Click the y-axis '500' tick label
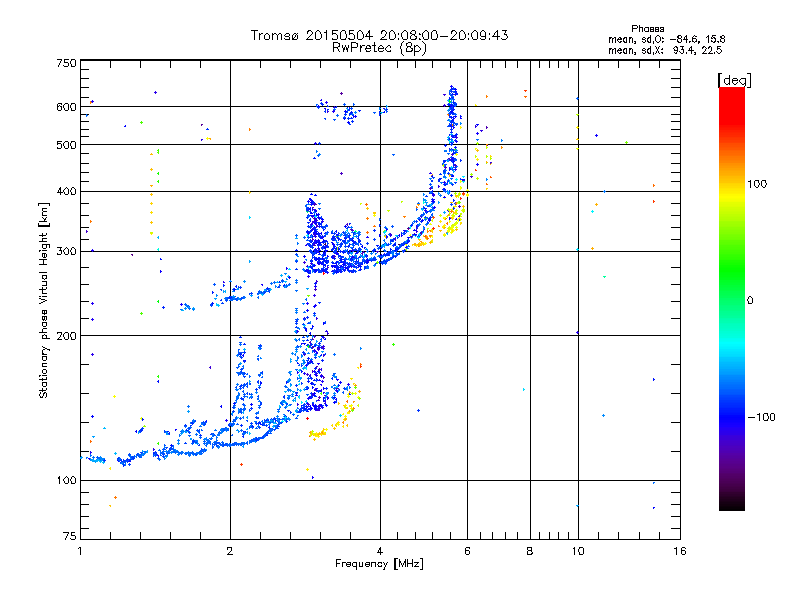Viewport: 800px width, 600px height. click(x=66, y=145)
